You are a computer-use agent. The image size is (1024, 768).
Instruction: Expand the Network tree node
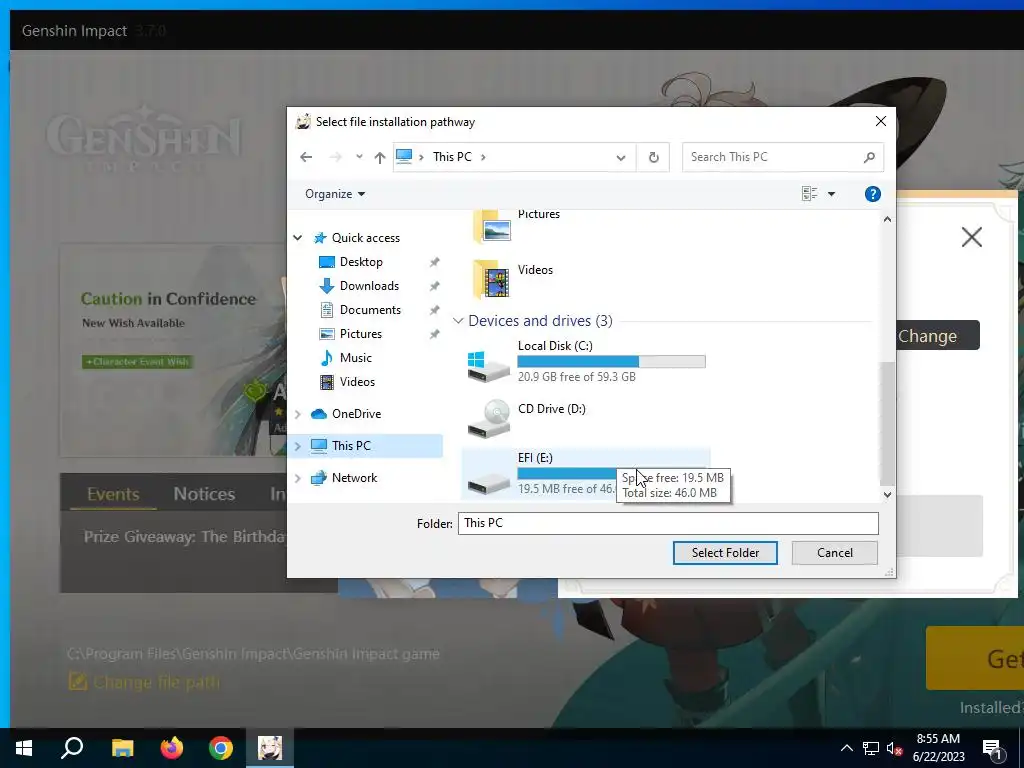click(x=298, y=478)
